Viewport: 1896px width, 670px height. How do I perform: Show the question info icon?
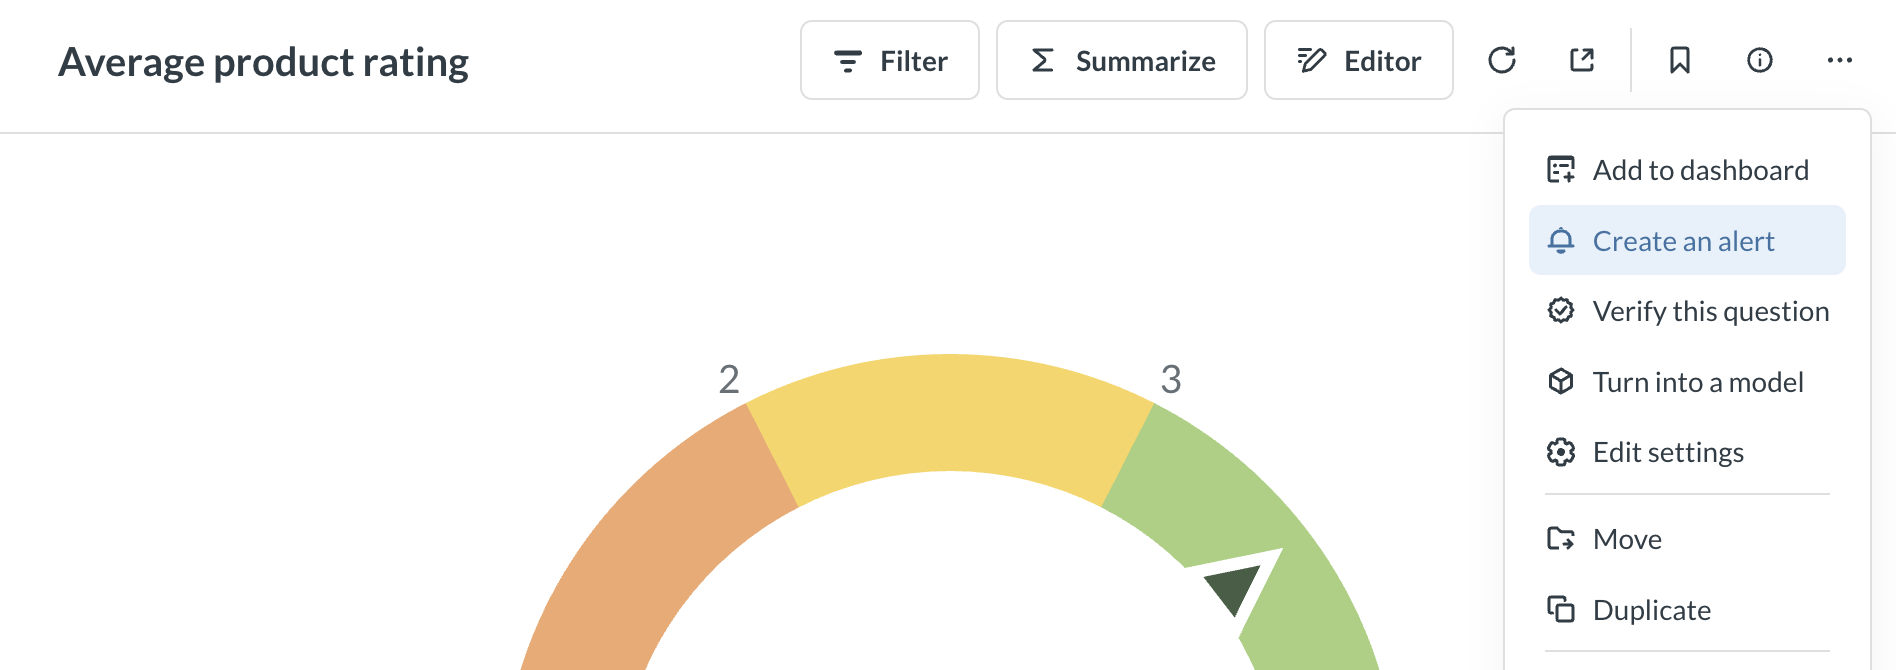point(1759,61)
